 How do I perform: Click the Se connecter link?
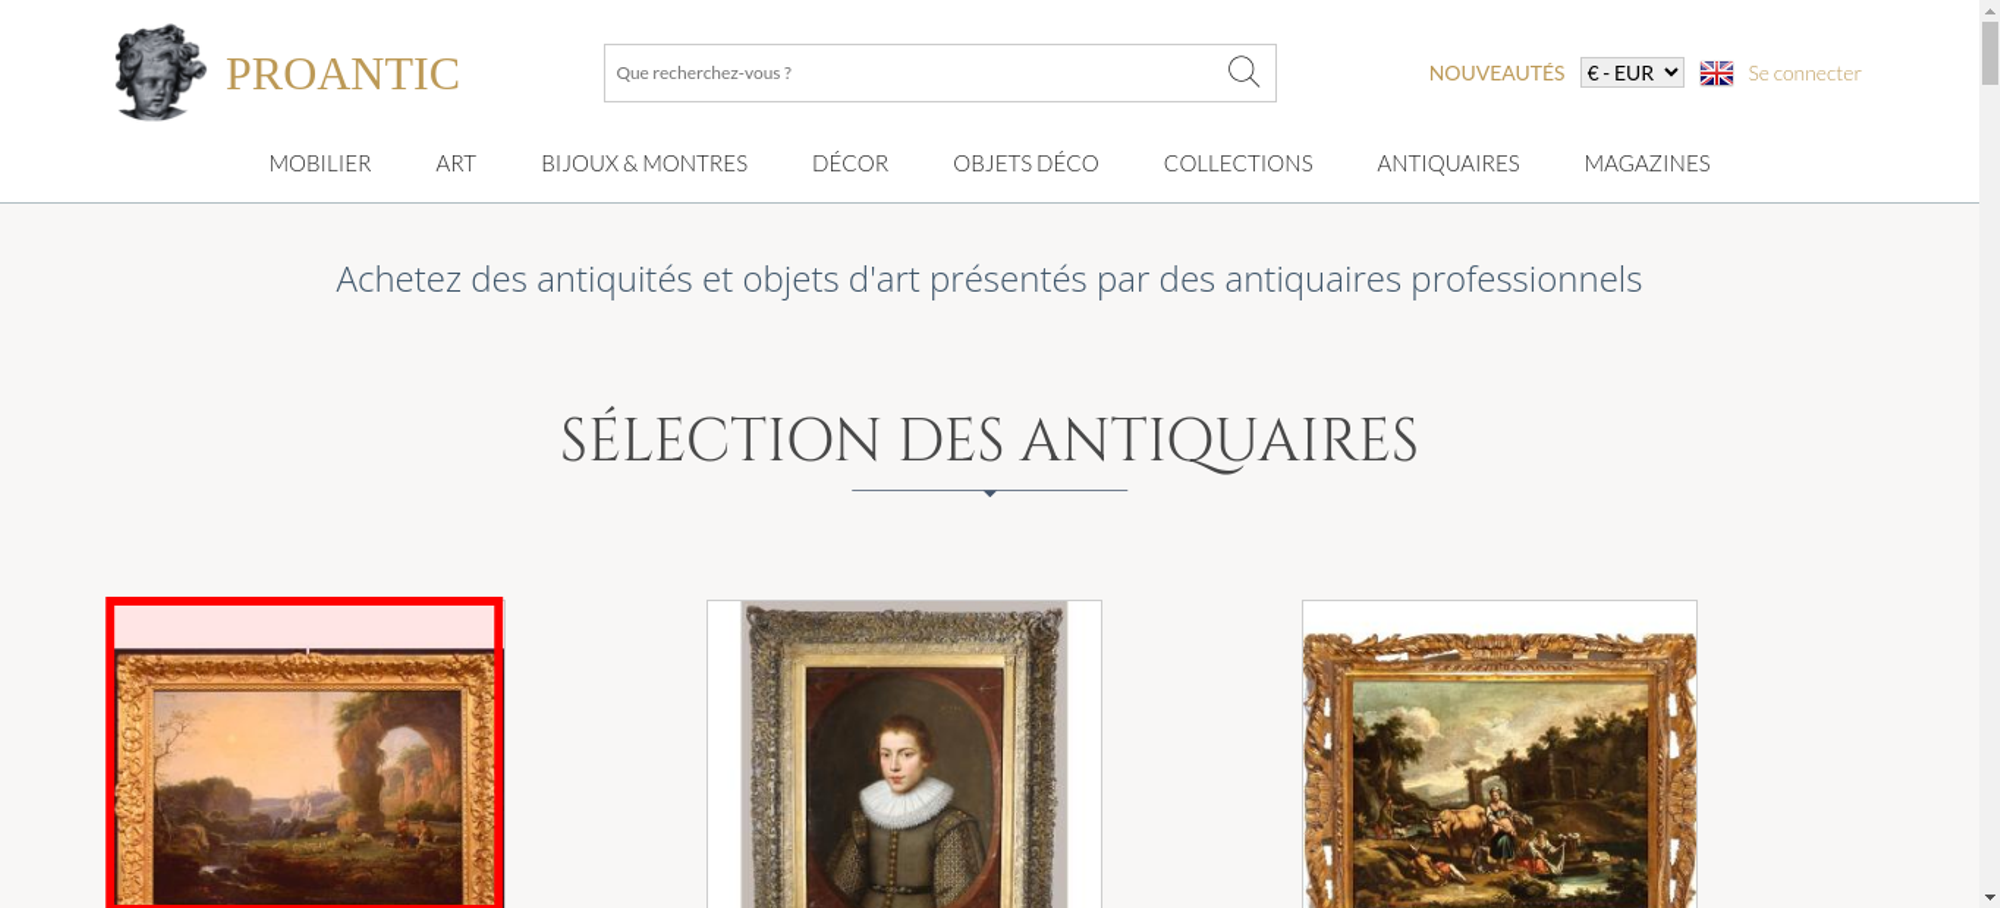(x=1804, y=73)
